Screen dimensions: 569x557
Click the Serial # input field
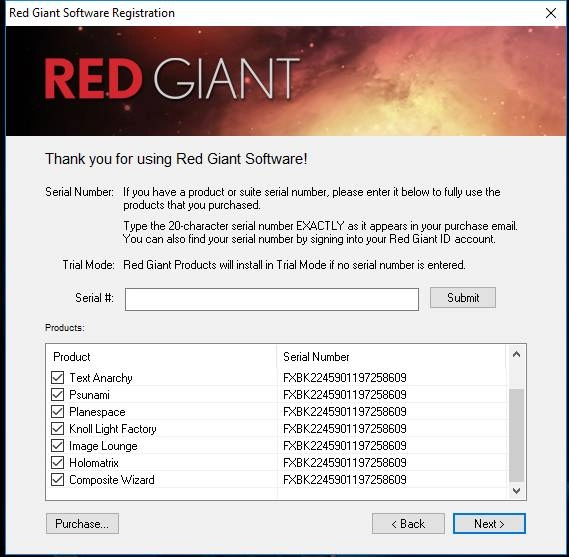point(272,299)
